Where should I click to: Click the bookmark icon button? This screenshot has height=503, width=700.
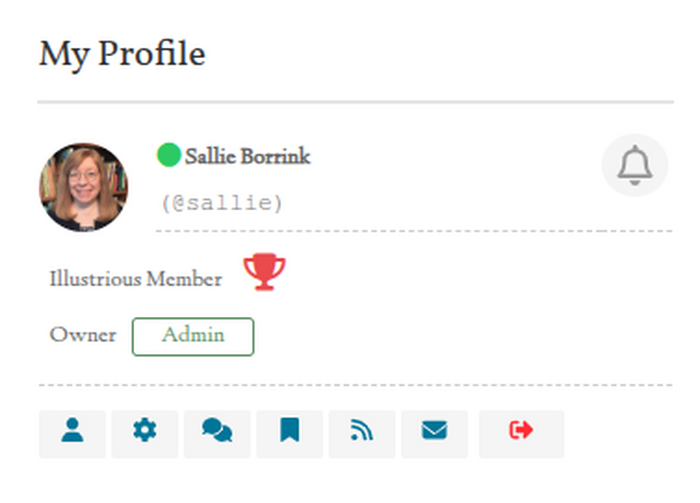coord(290,432)
